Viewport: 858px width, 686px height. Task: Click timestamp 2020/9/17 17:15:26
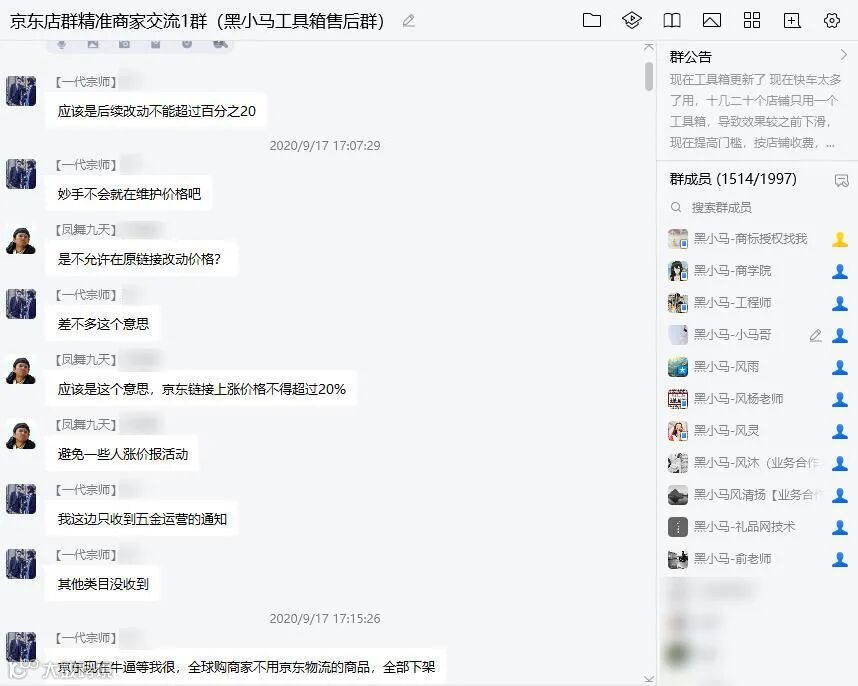pos(324,619)
